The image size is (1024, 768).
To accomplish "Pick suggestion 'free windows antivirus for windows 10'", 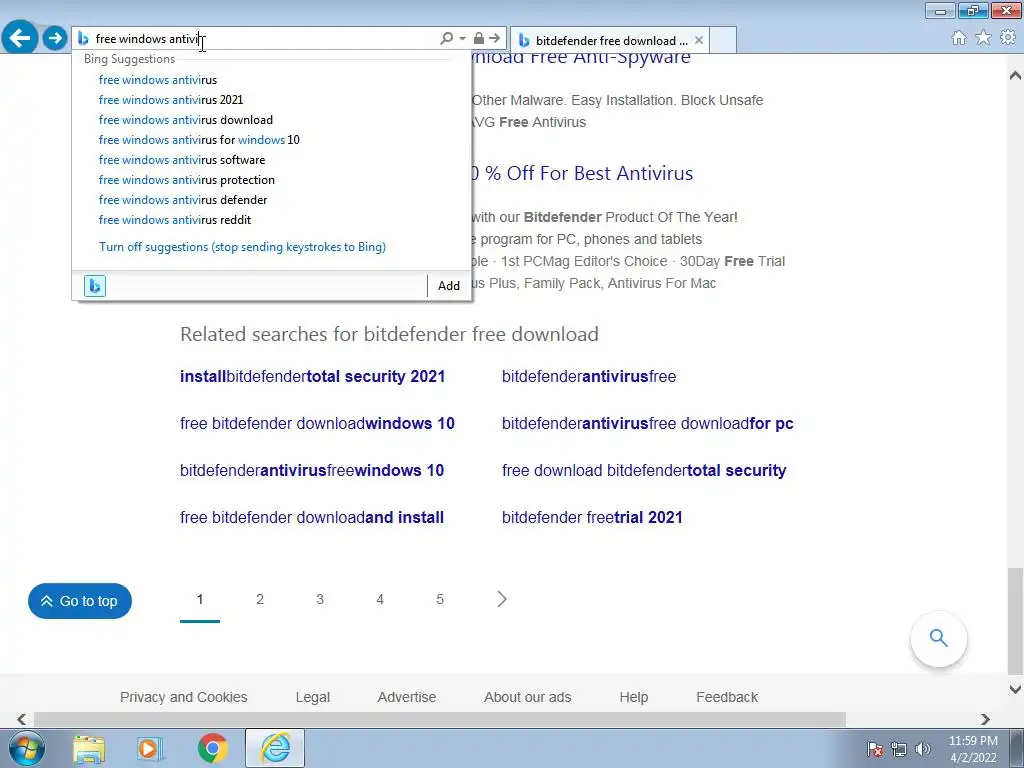I will coord(199,140).
